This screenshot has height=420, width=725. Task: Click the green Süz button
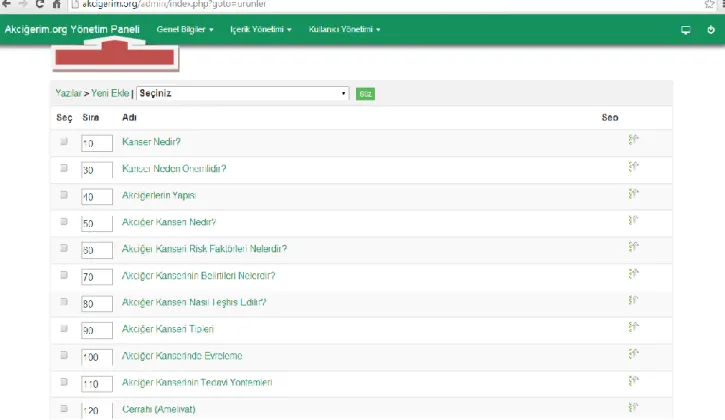tap(365, 94)
